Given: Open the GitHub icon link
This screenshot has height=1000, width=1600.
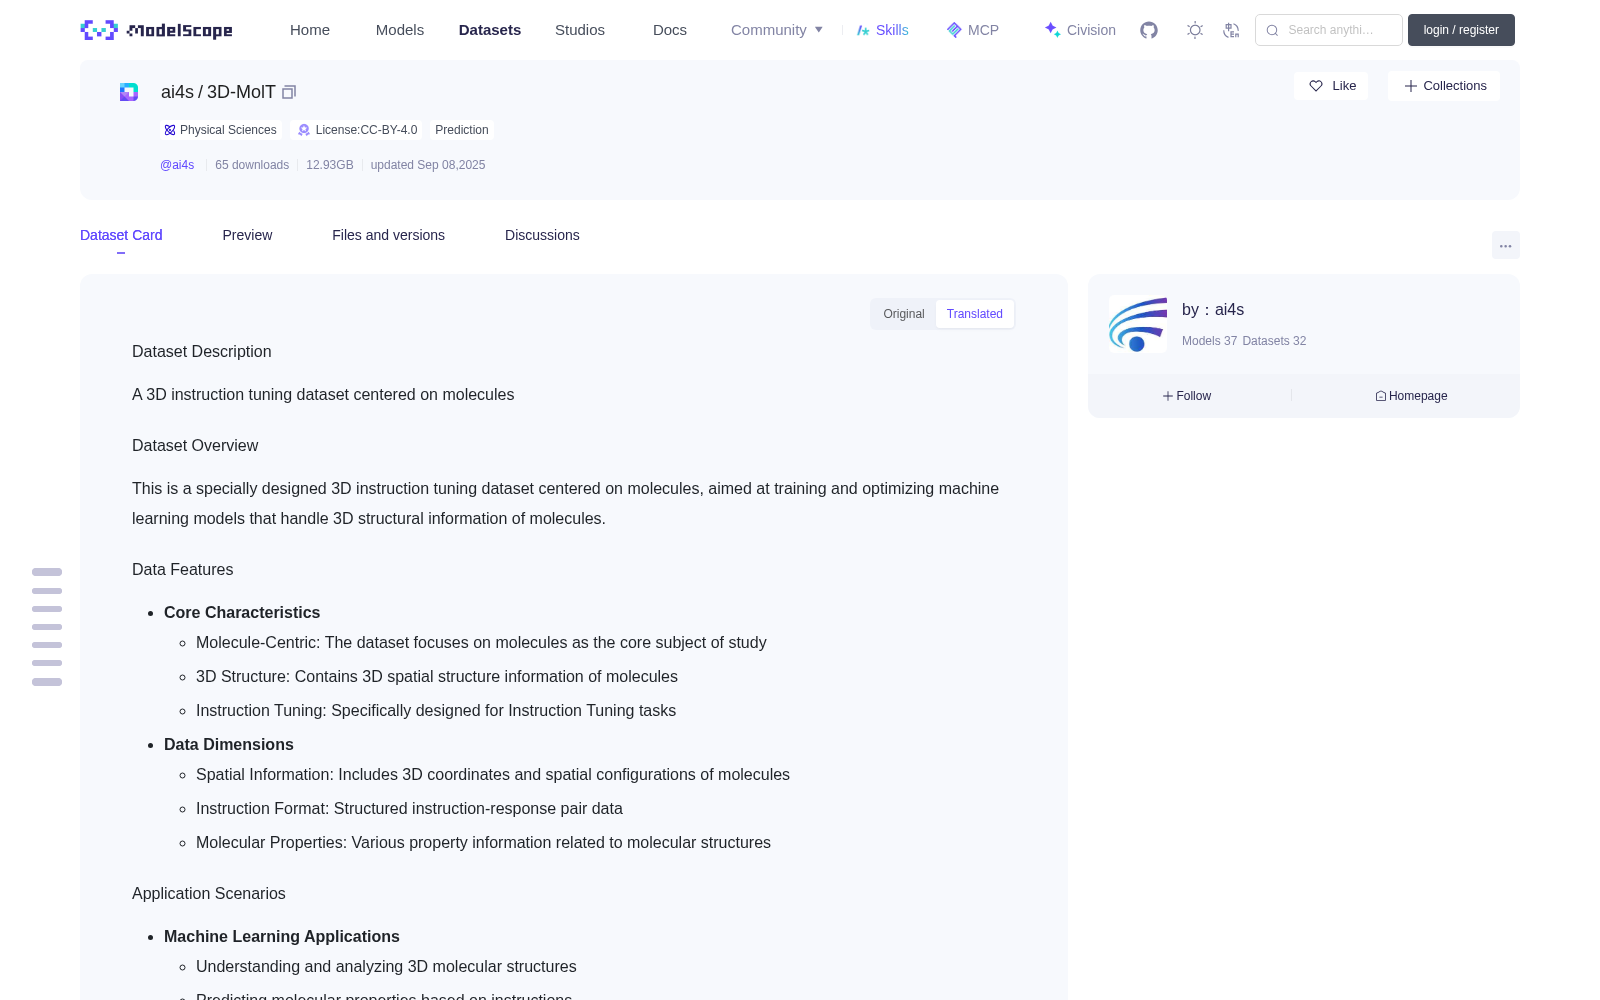Looking at the screenshot, I should (x=1149, y=30).
